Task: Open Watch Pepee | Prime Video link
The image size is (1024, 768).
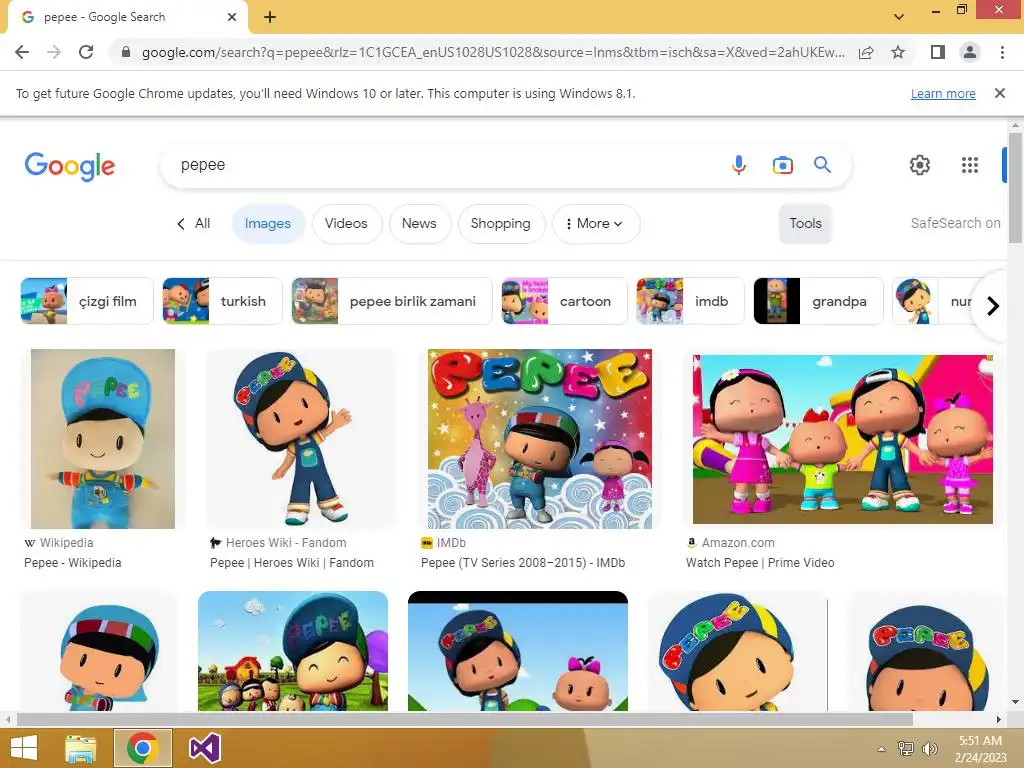Action: coord(760,563)
